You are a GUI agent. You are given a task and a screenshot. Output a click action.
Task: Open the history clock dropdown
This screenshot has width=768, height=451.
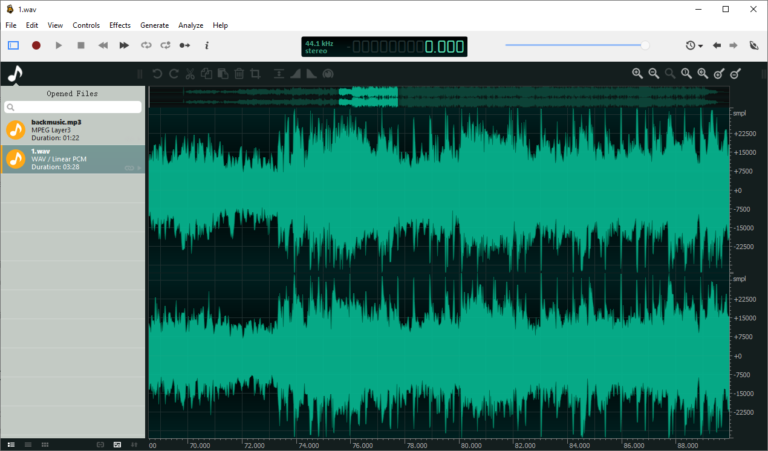click(x=694, y=45)
